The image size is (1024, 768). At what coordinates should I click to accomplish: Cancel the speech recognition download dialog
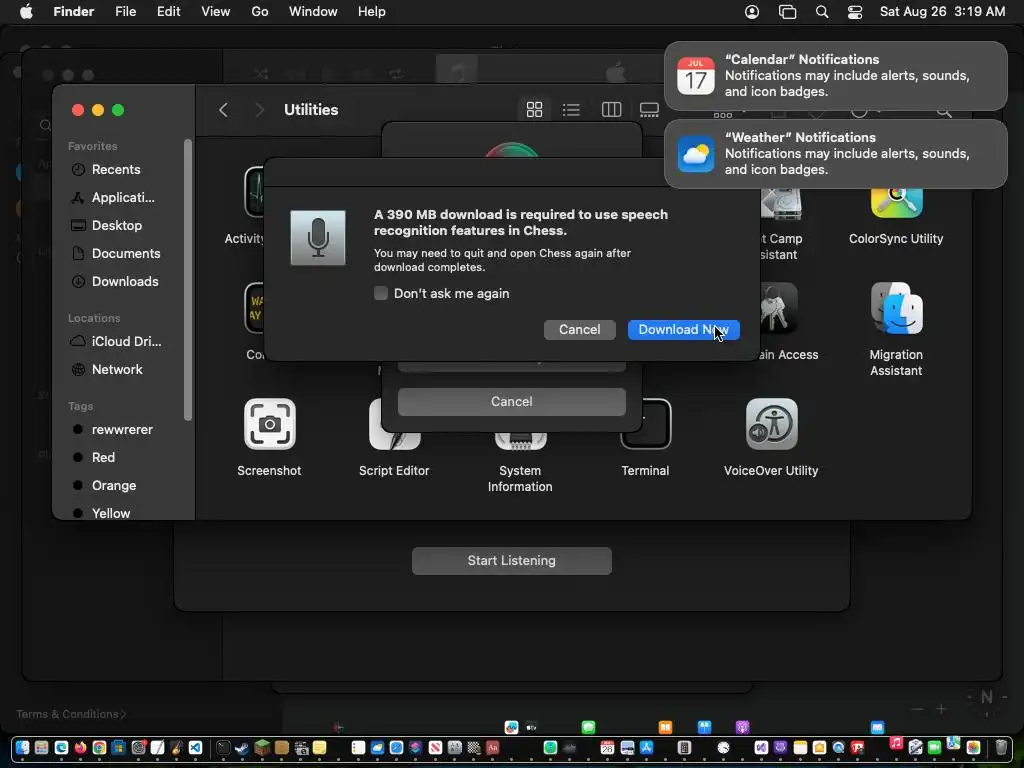click(579, 330)
